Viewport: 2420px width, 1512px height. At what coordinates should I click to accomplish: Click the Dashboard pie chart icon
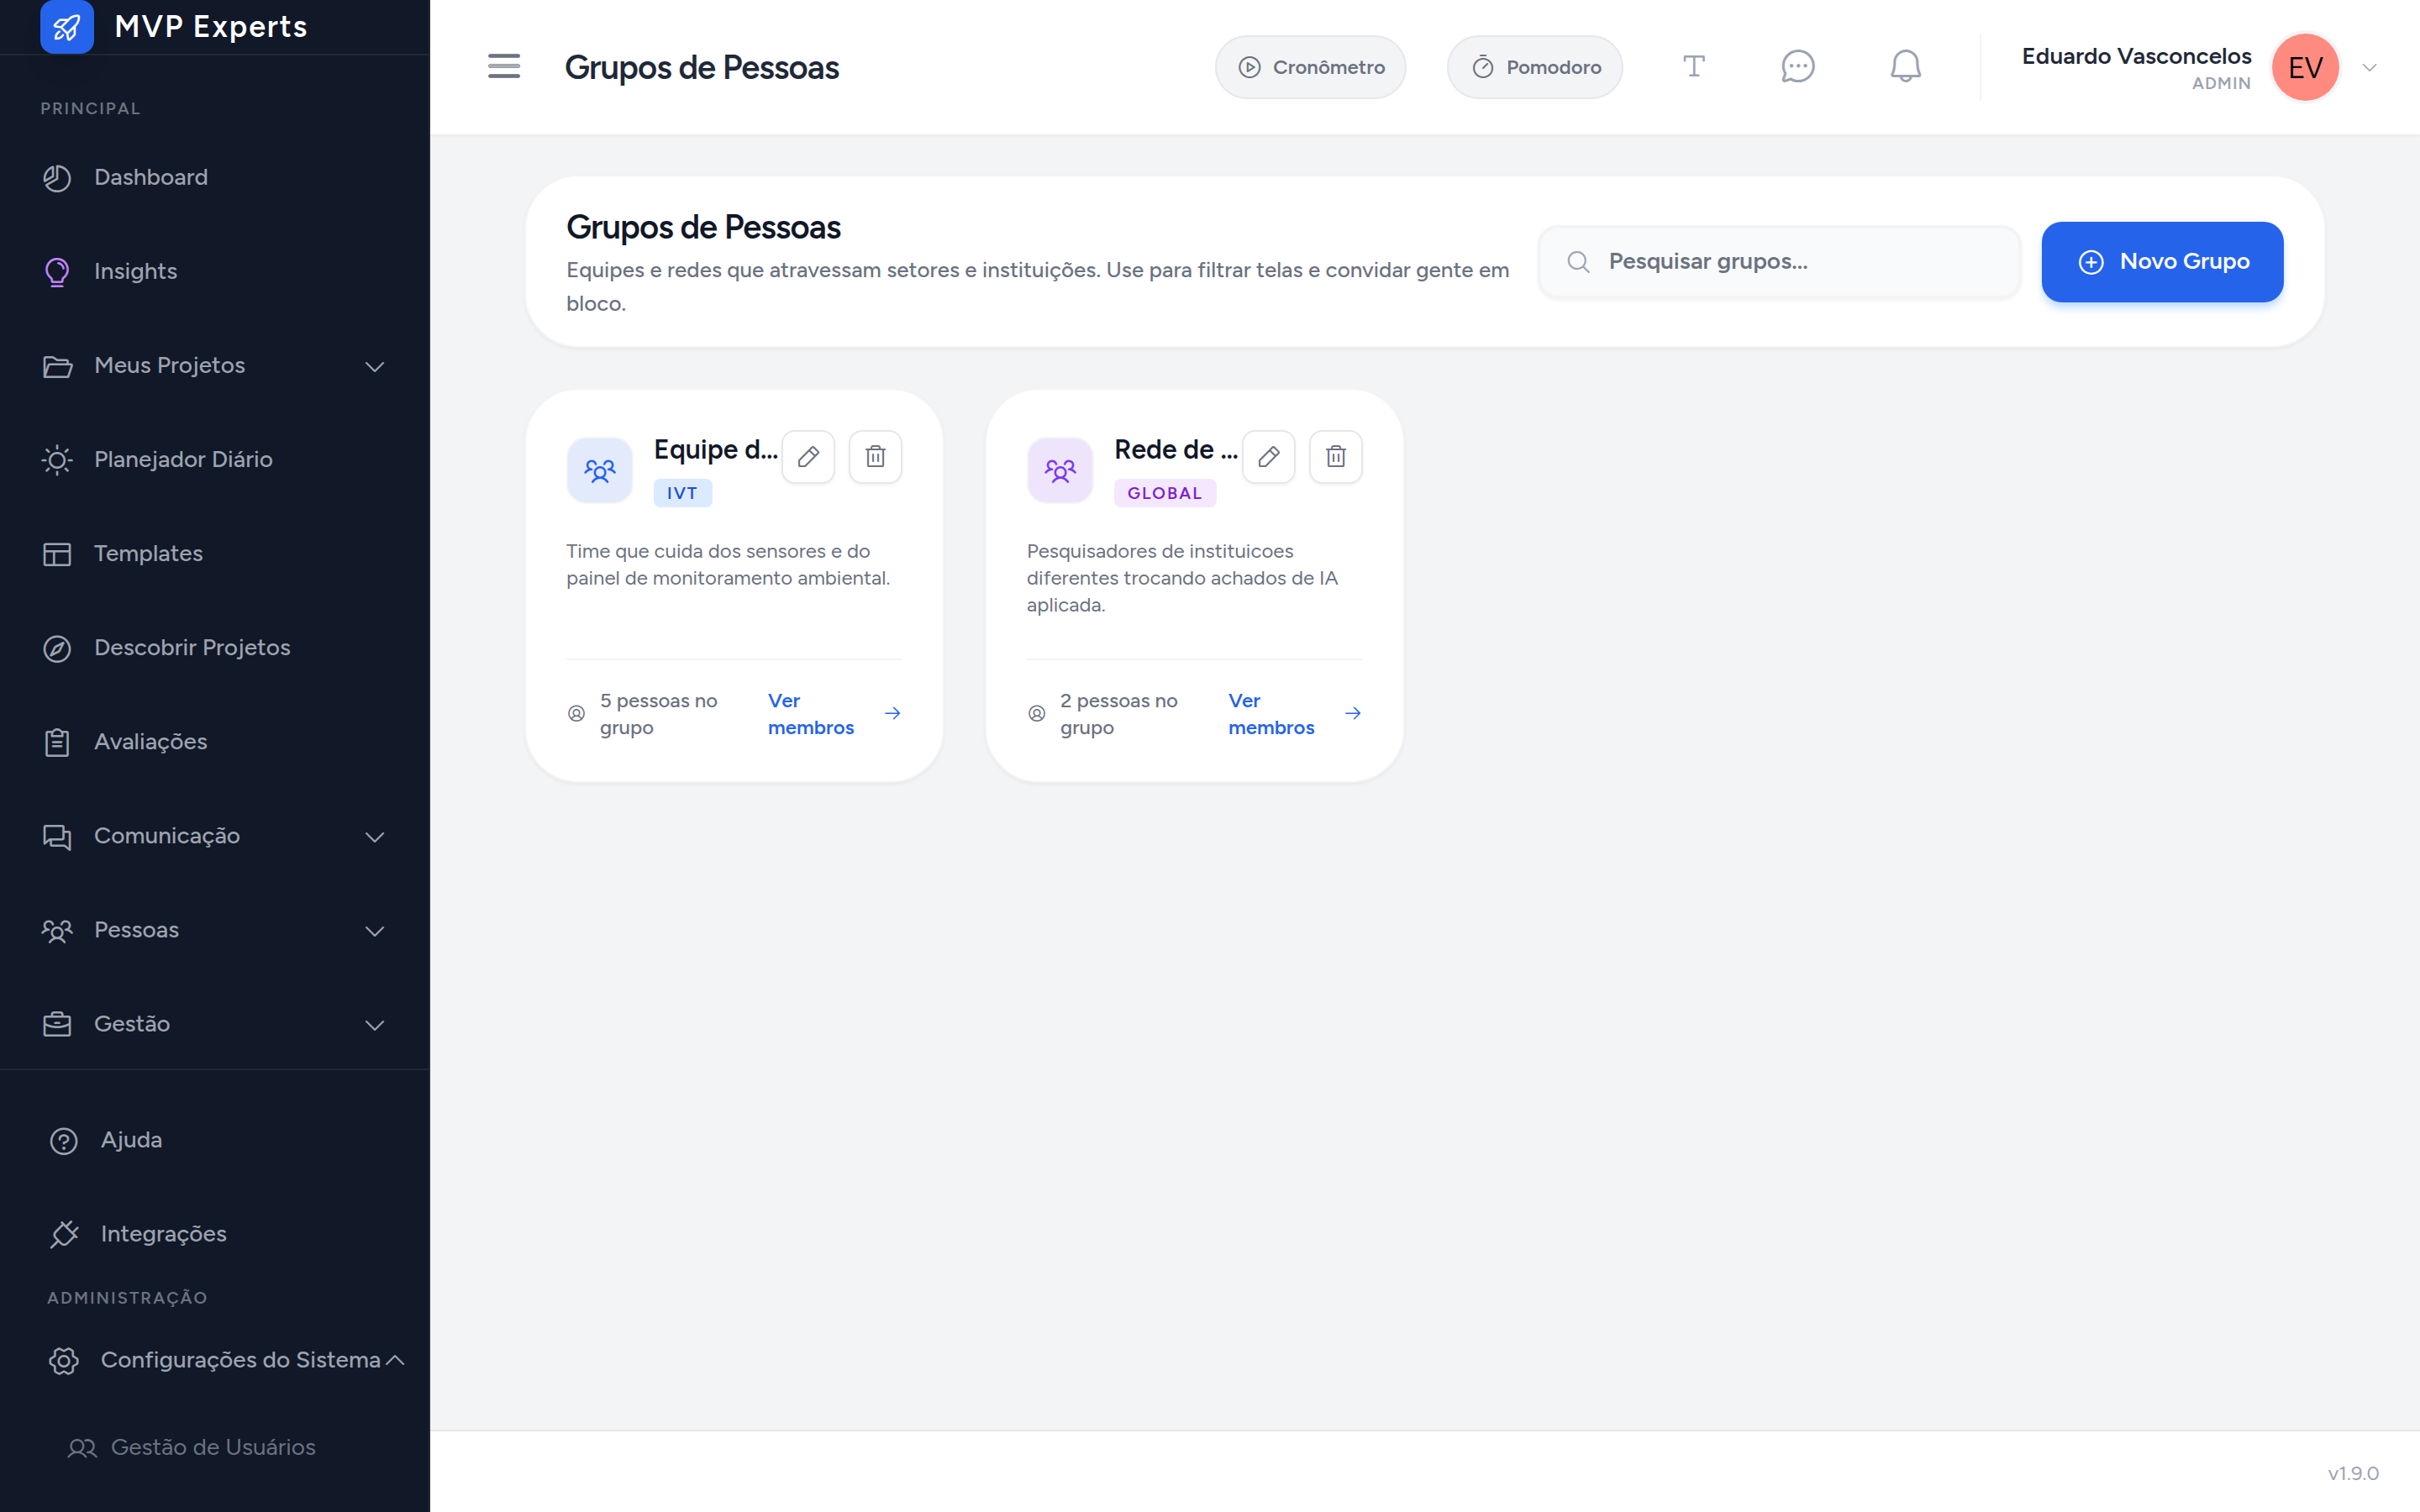[x=57, y=178]
